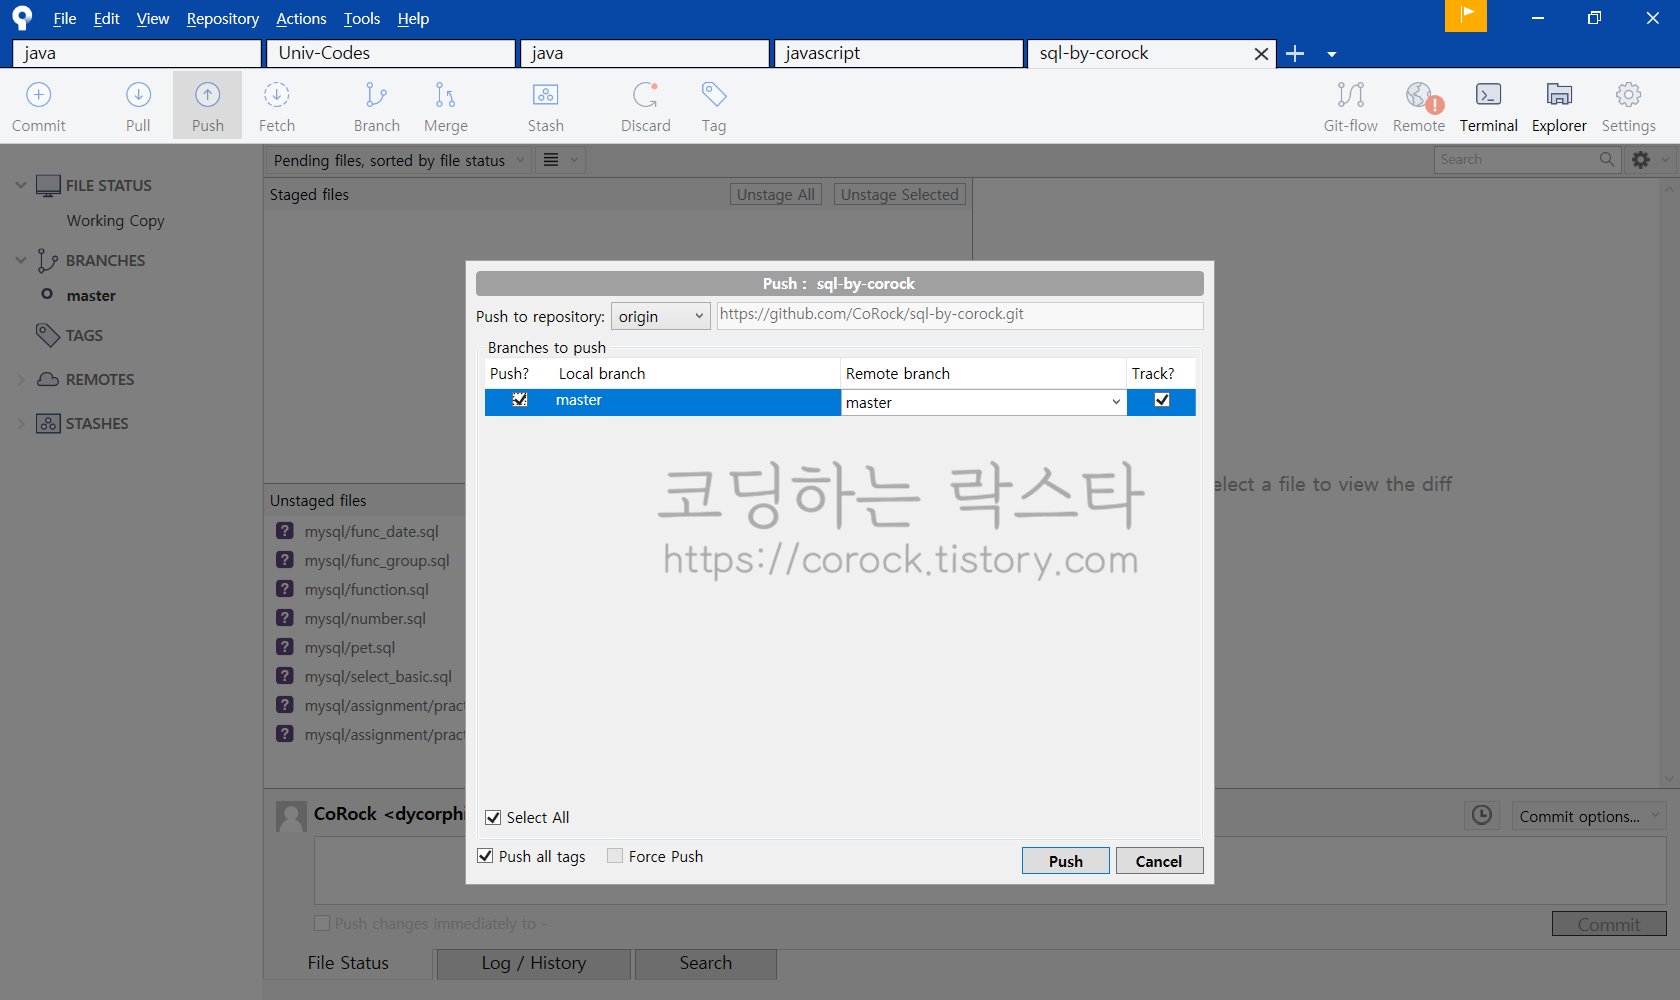Click the list view mode icon
This screenshot has width=1680, height=1000.
coord(551,160)
